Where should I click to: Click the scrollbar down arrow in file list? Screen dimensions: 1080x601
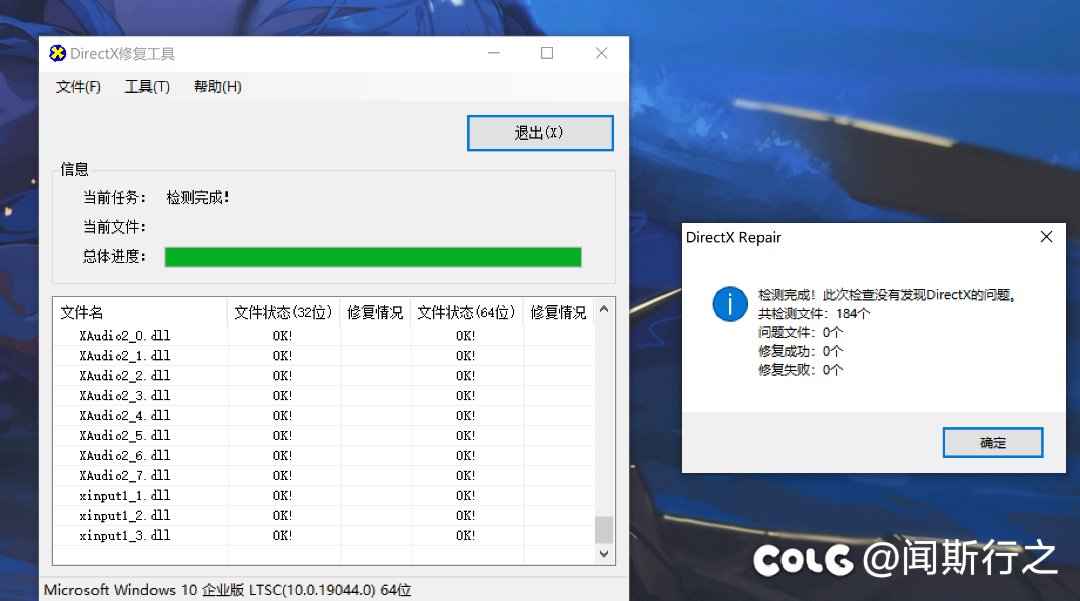tap(604, 553)
